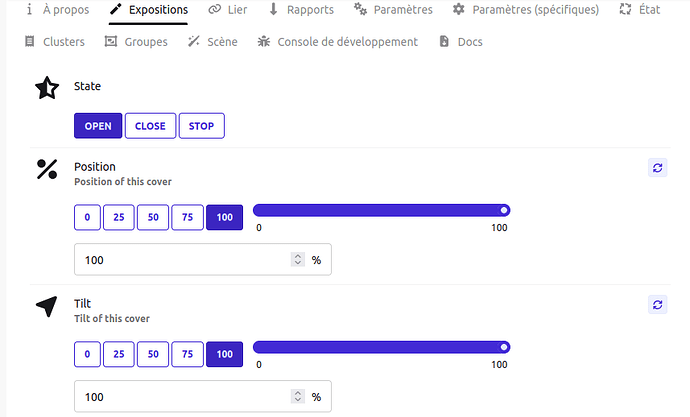690x417 pixels.
Task: Open the Paramètres (spécifiques) tab
Action: (526, 10)
